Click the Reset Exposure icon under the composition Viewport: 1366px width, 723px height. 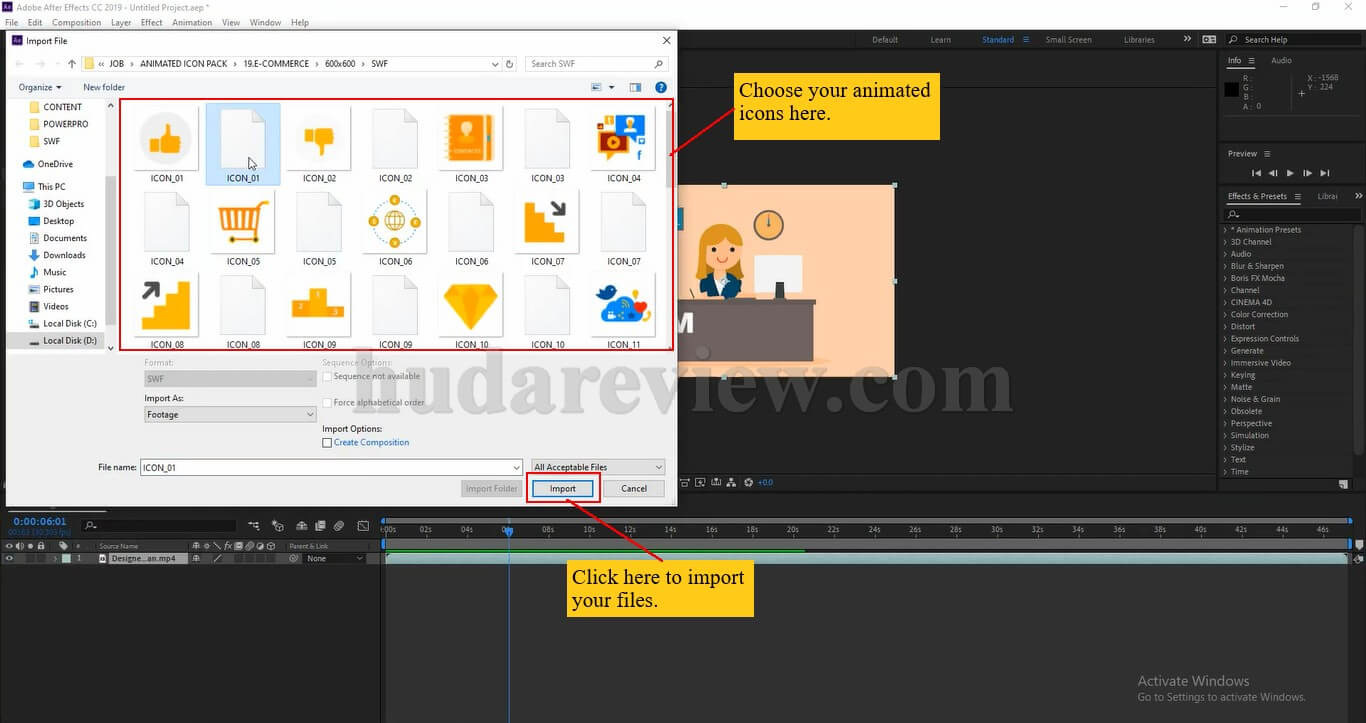[748, 482]
